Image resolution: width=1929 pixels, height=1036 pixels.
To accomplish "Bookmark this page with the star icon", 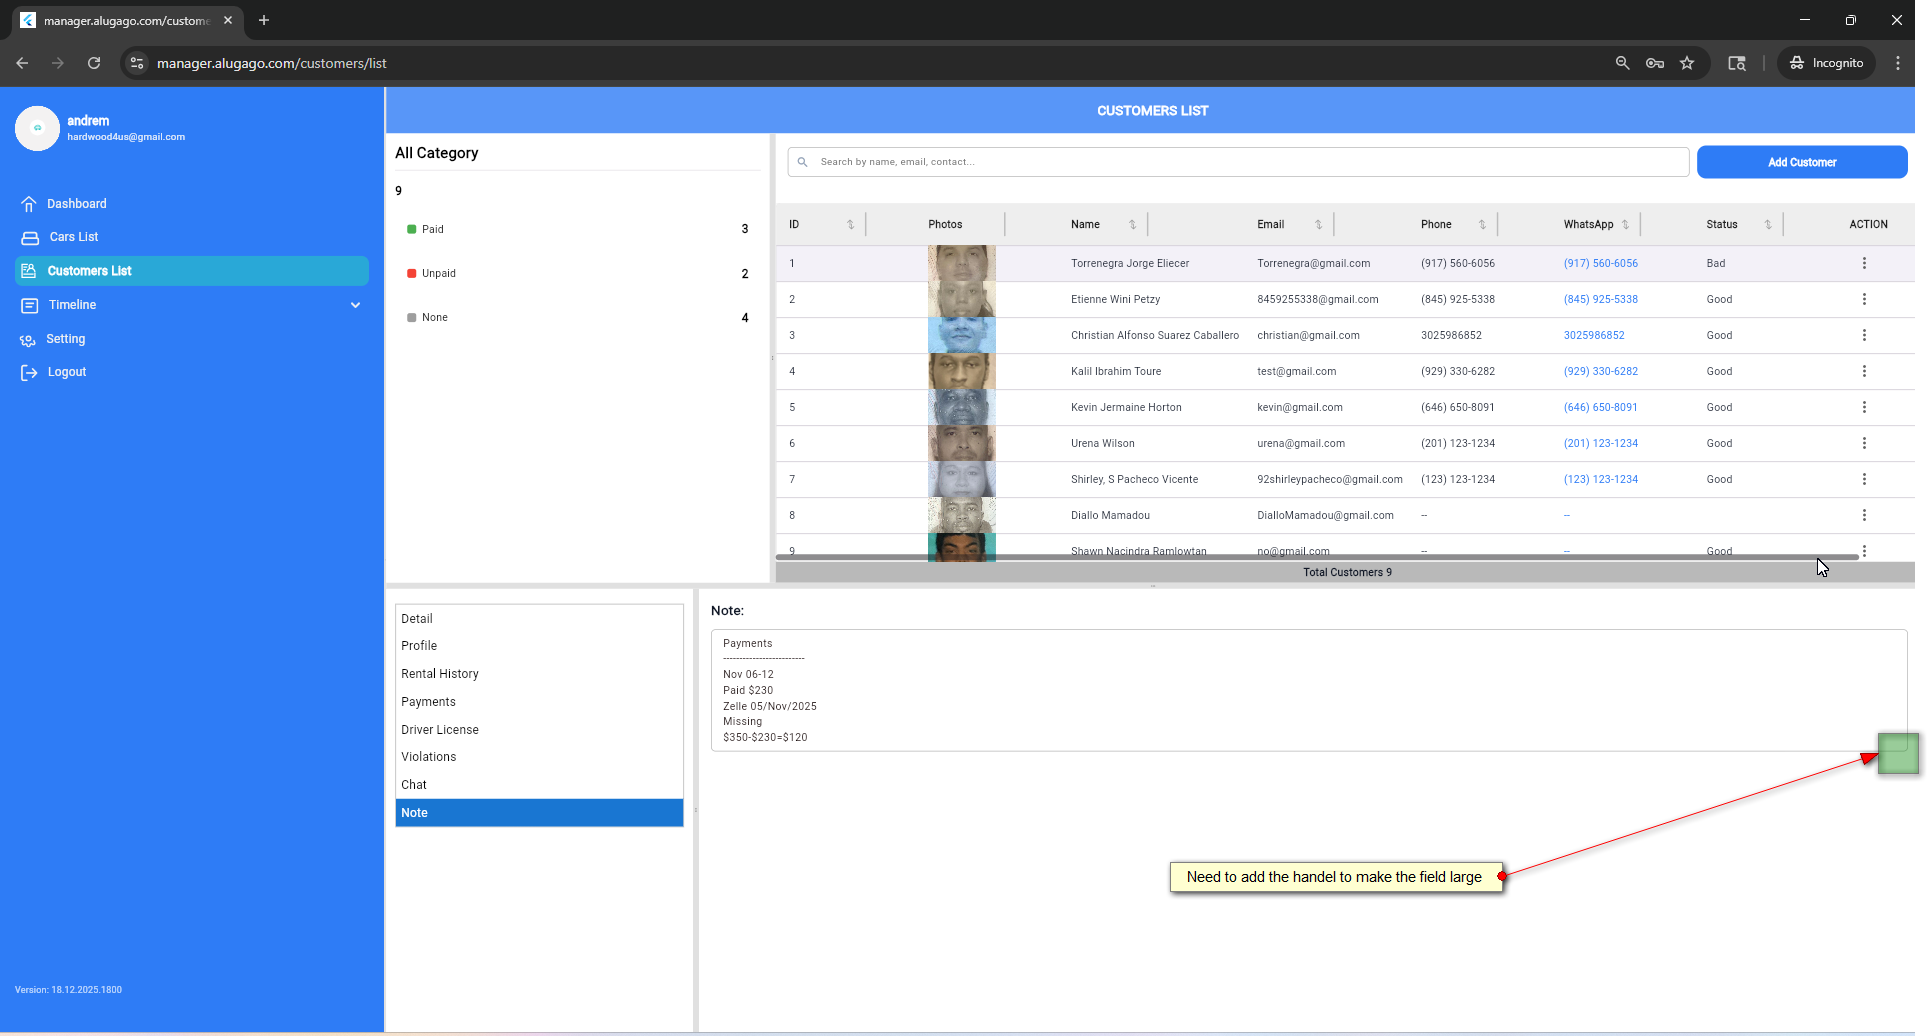I will [1687, 63].
